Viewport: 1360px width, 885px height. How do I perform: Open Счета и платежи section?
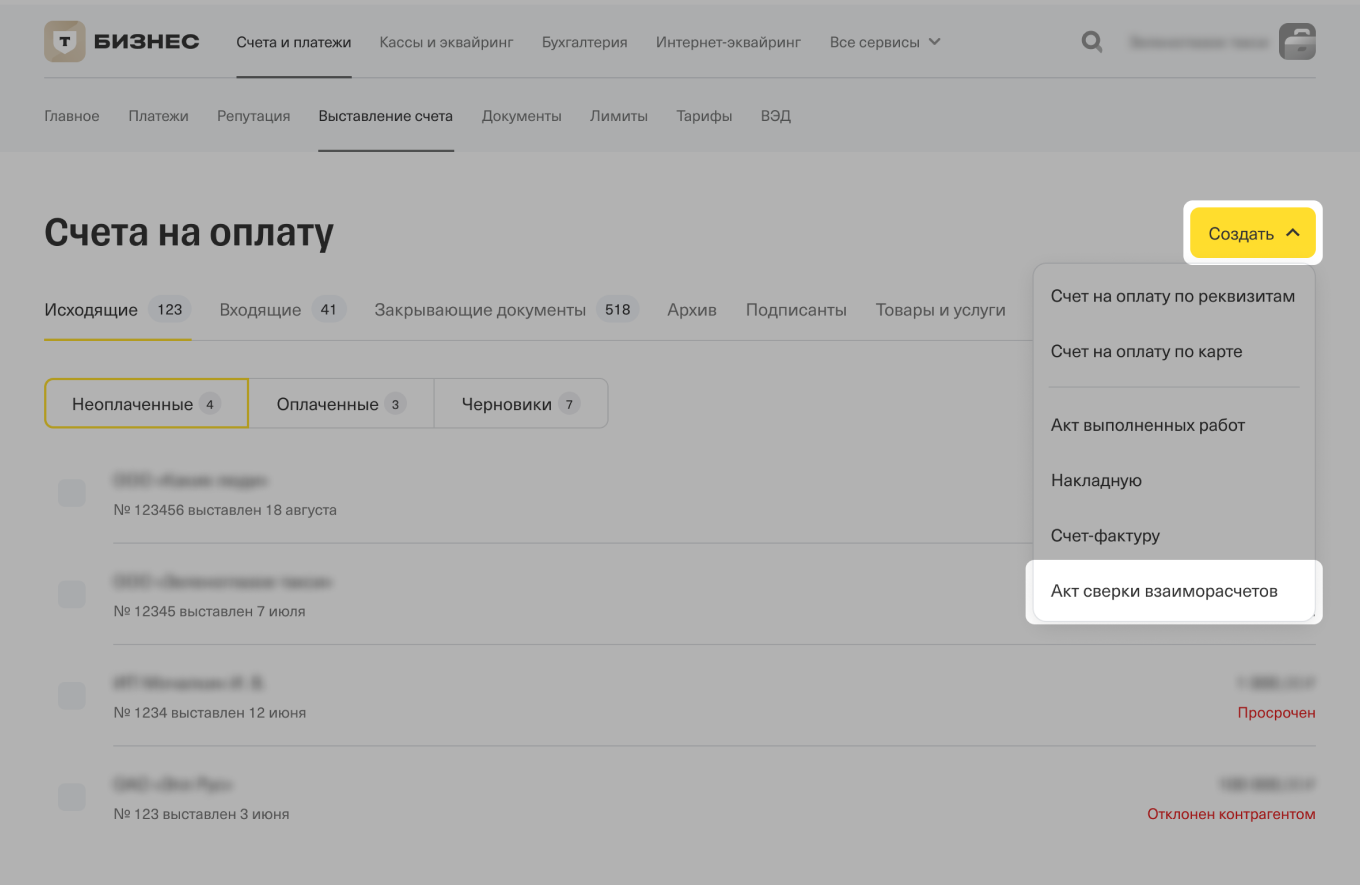pos(294,42)
